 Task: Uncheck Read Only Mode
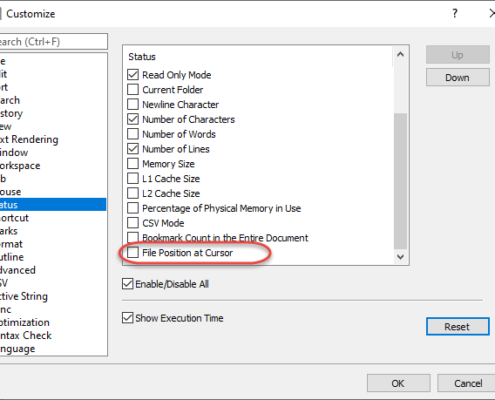pos(133,74)
